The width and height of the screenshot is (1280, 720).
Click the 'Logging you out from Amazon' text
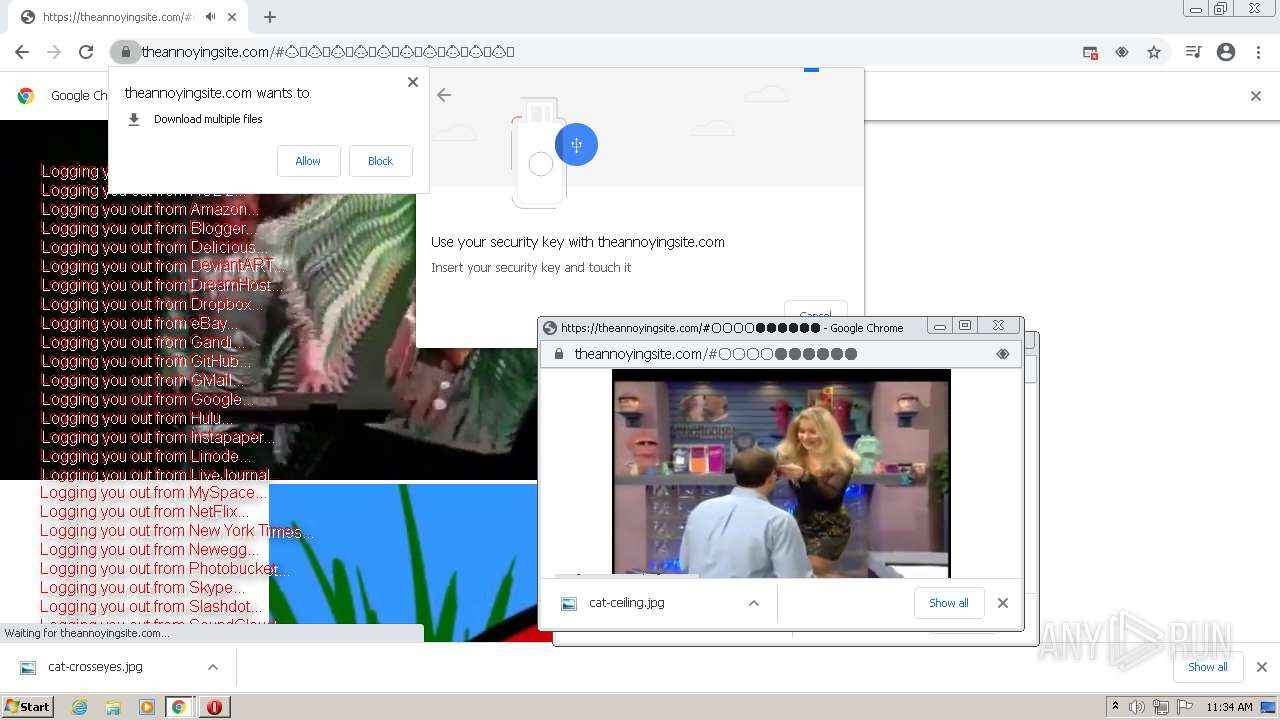[x=149, y=209]
